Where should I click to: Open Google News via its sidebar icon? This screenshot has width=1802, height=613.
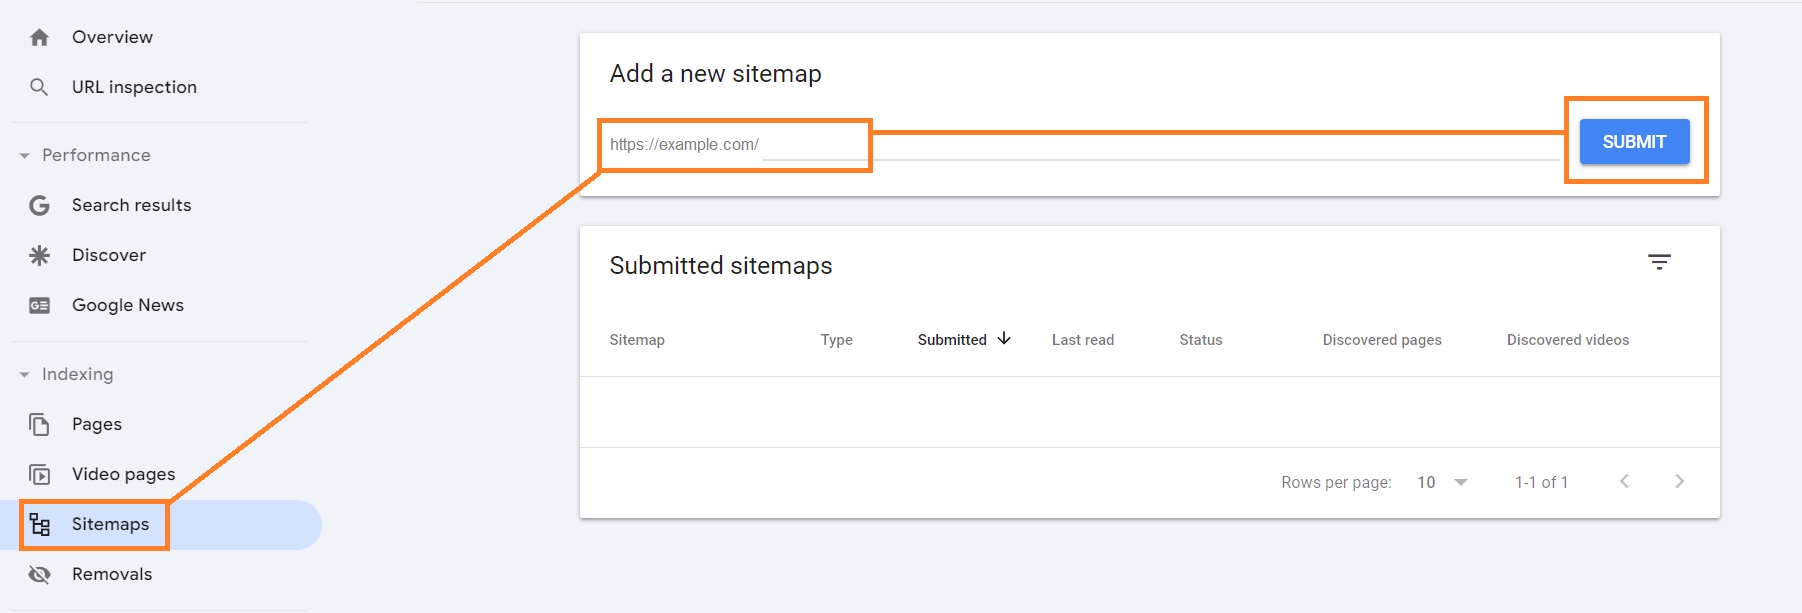40,305
